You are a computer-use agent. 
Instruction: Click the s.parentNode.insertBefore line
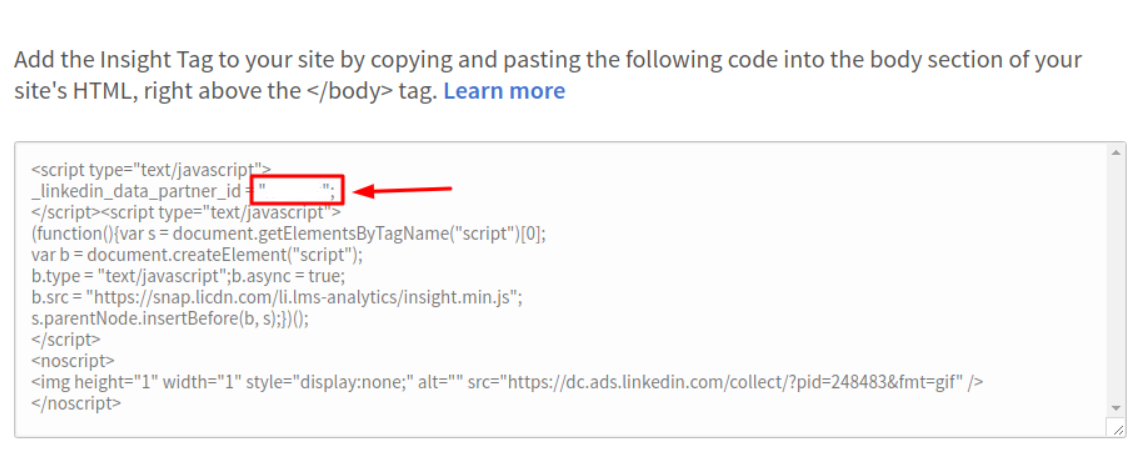170,319
